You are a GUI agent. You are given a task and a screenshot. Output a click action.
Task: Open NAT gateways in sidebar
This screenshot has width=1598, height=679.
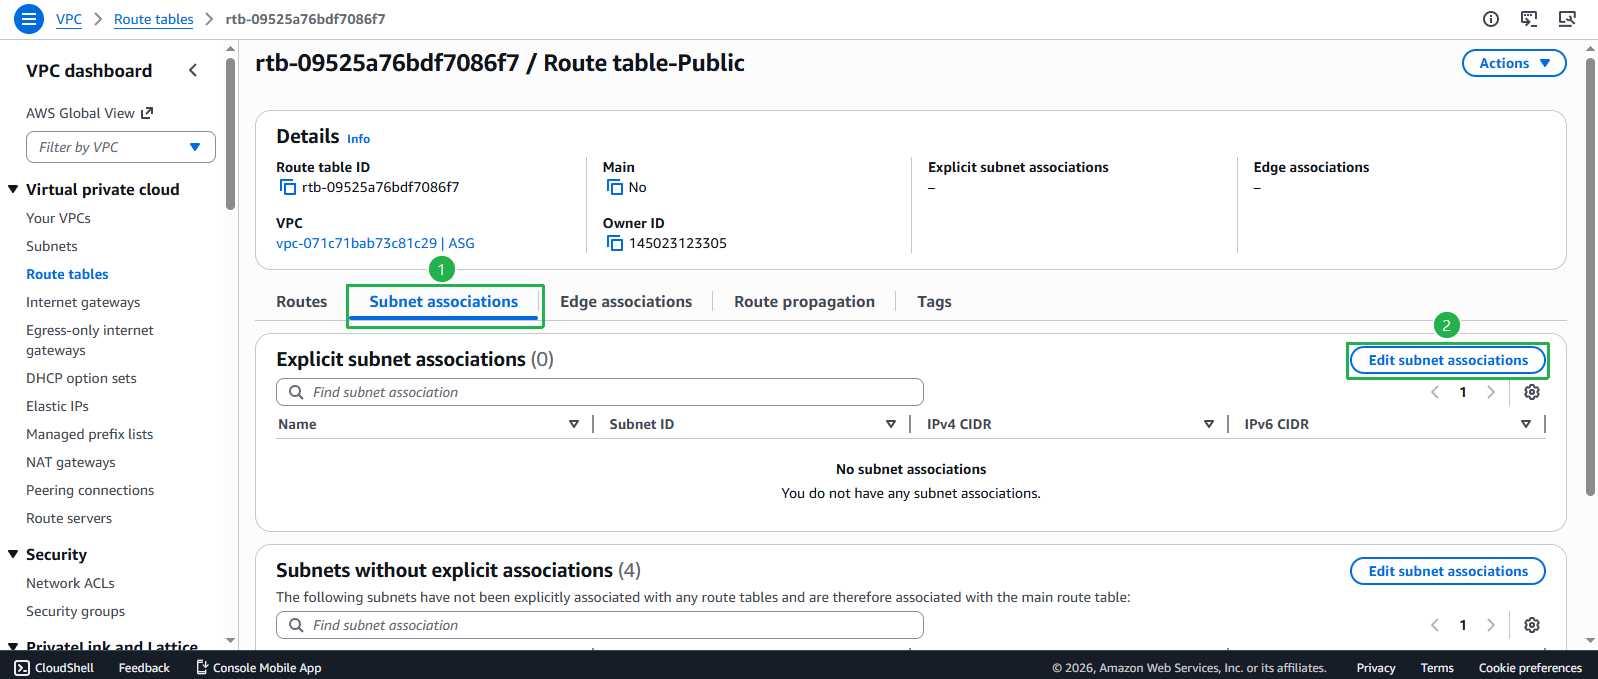[x=71, y=462]
